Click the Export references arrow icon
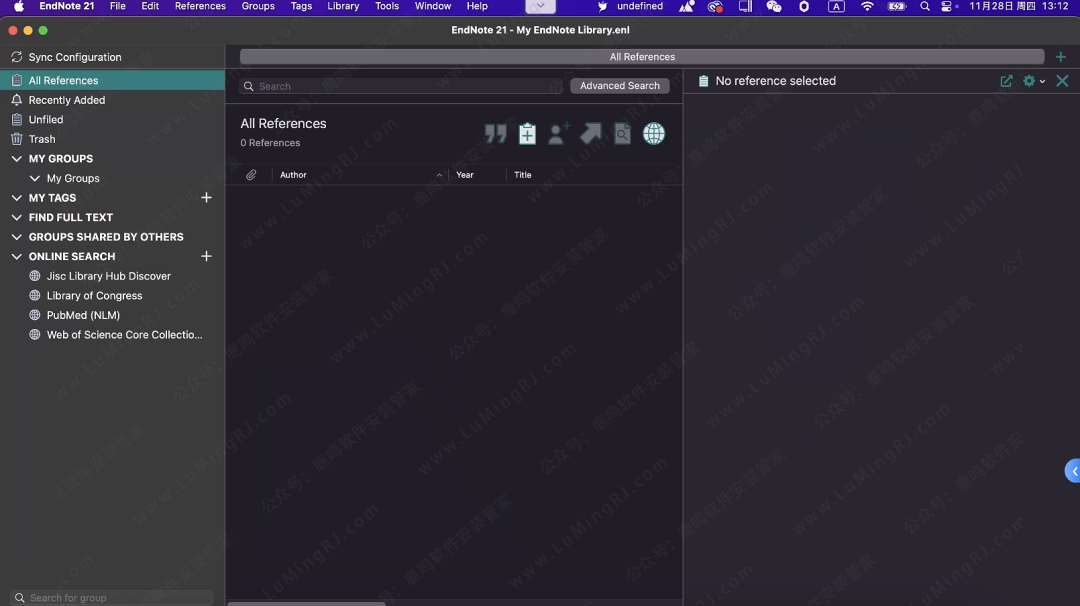Screen dimensions: 1080x606 click(x=591, y=134)
